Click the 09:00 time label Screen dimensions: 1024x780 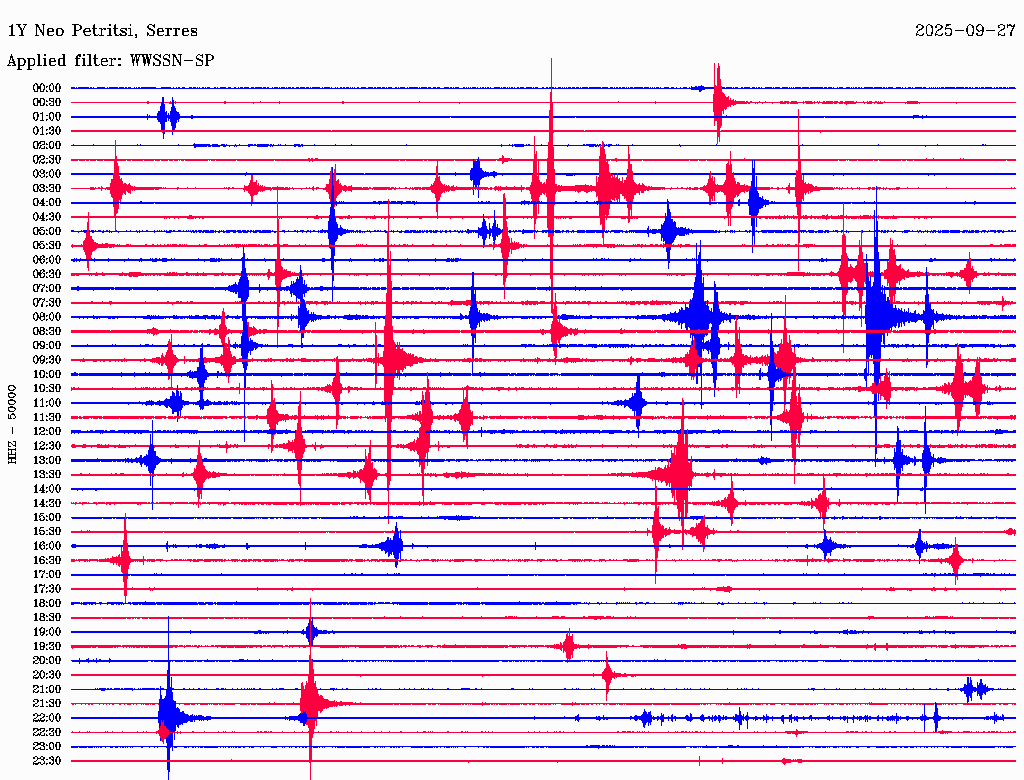pyautogui.click(x=47, y=346)
